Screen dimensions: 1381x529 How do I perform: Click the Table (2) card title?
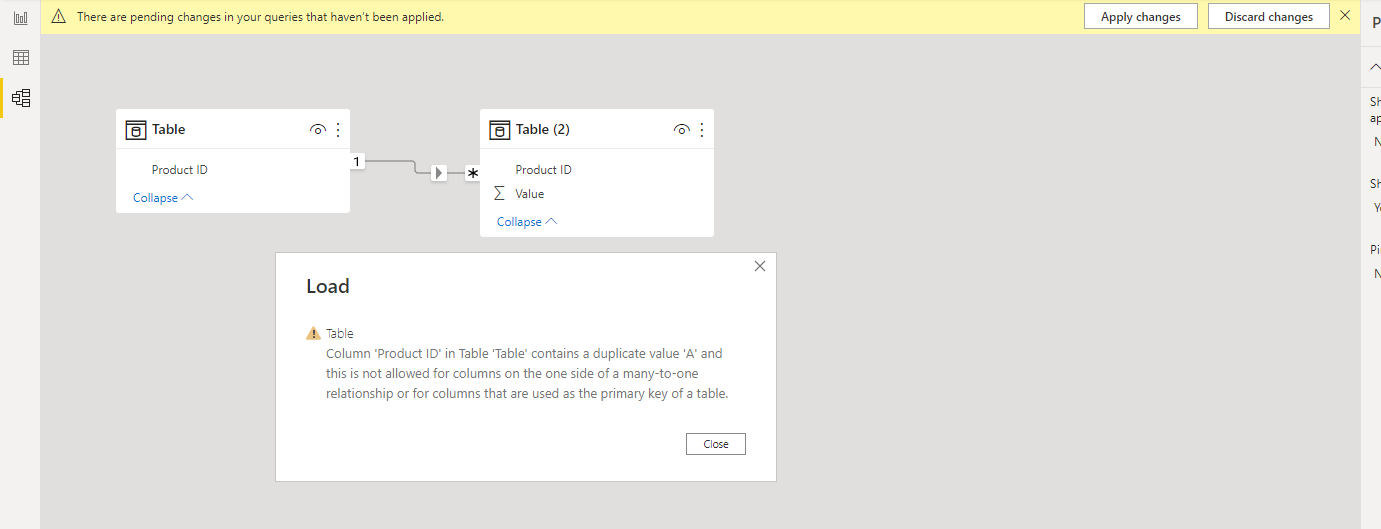point(543,130)
